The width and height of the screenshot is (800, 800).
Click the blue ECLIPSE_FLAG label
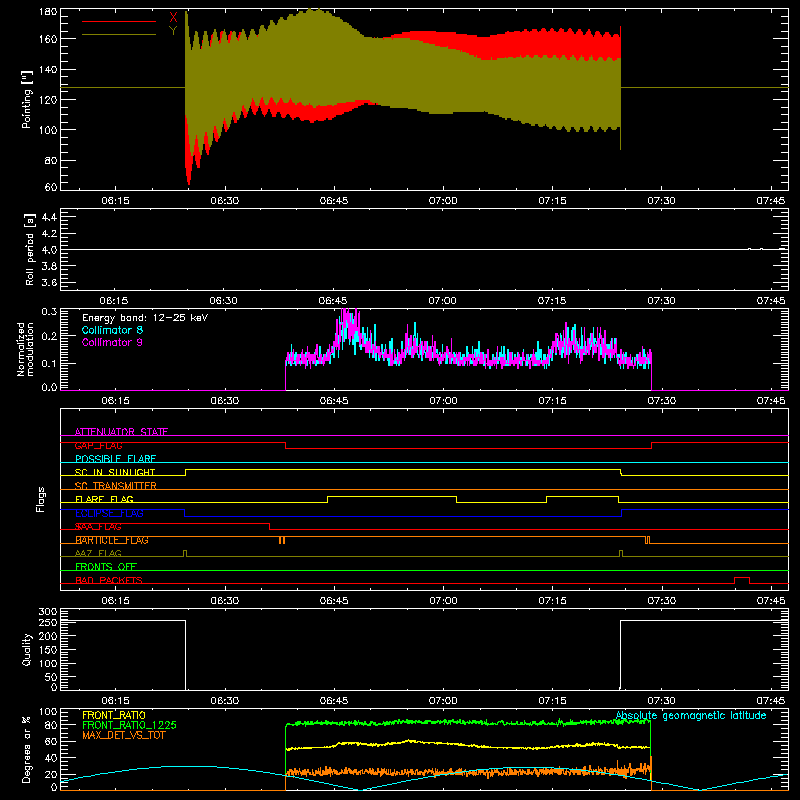[109, 513]
